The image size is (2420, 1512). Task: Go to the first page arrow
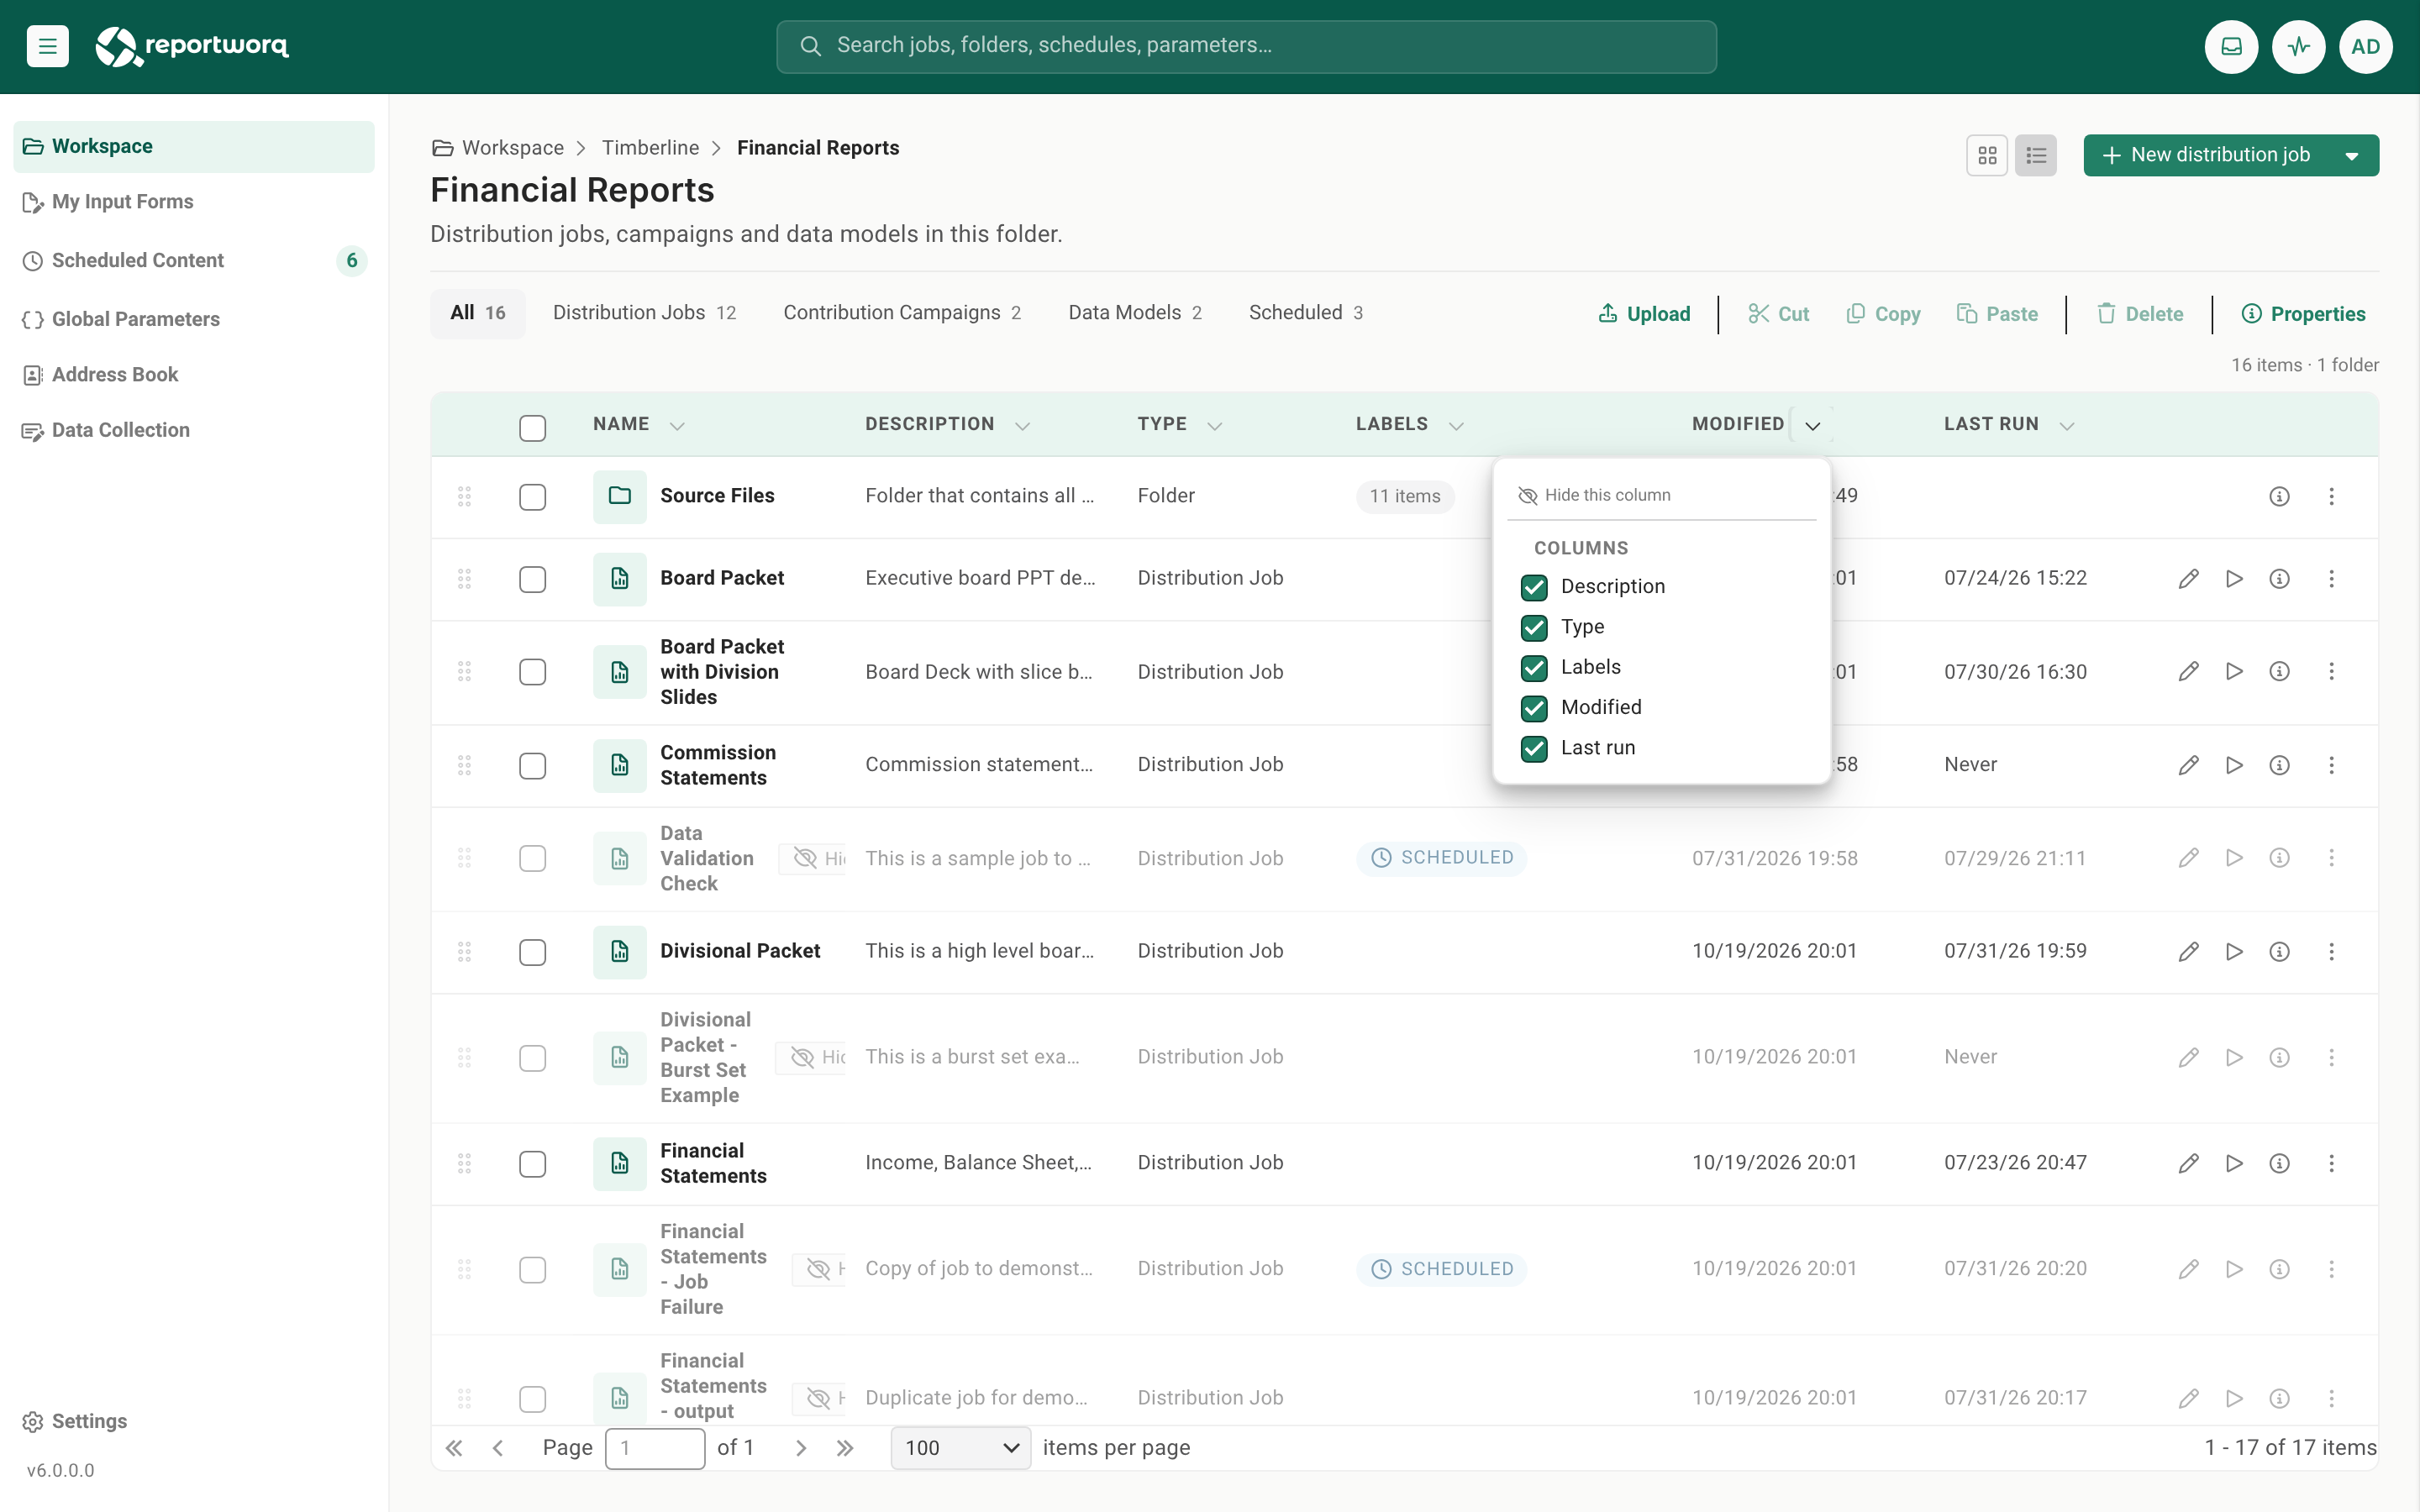tap(454, 1448)
